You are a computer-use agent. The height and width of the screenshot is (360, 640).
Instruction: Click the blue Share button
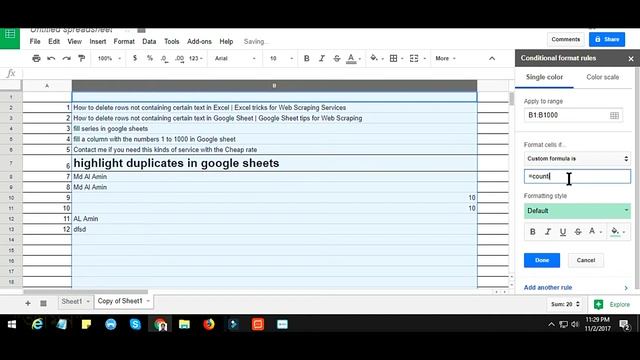pyautogui.click(x=607, y=40)
